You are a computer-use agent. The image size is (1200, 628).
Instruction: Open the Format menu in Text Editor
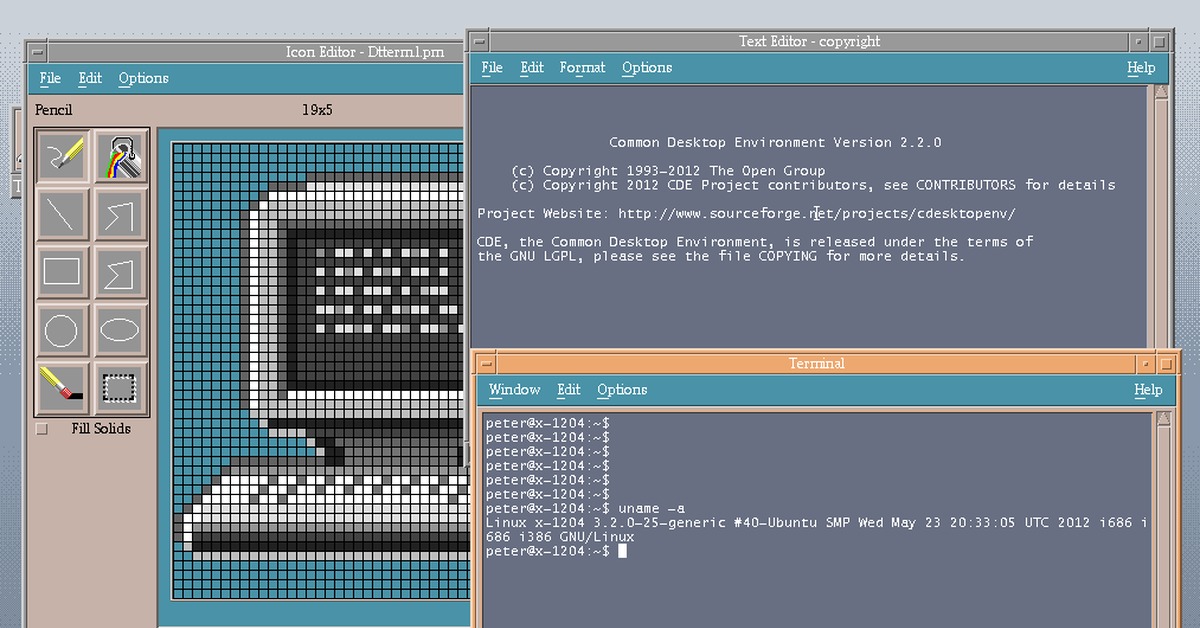coord(582,68)
